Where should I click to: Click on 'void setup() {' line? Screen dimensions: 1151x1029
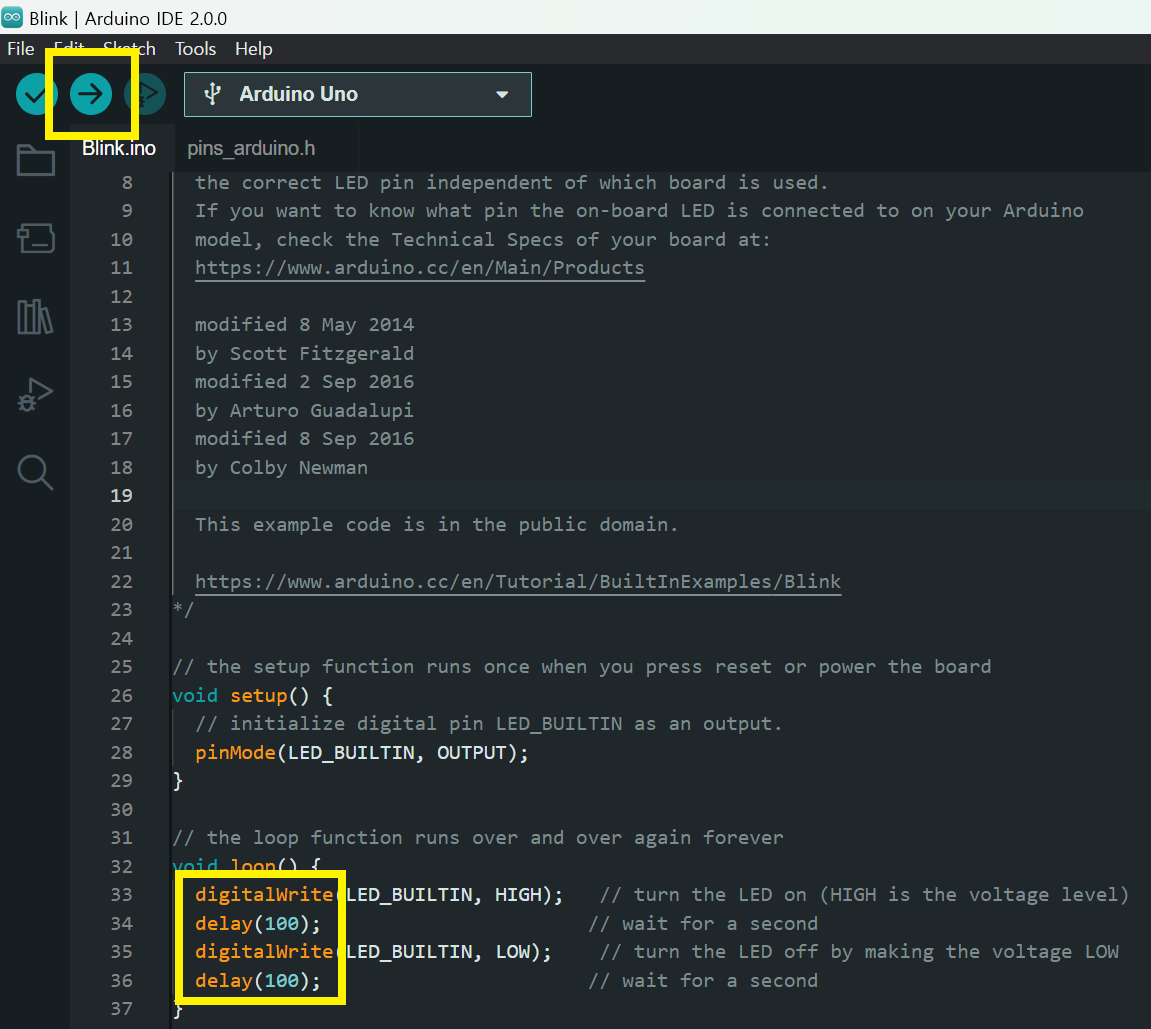[253, 696]
